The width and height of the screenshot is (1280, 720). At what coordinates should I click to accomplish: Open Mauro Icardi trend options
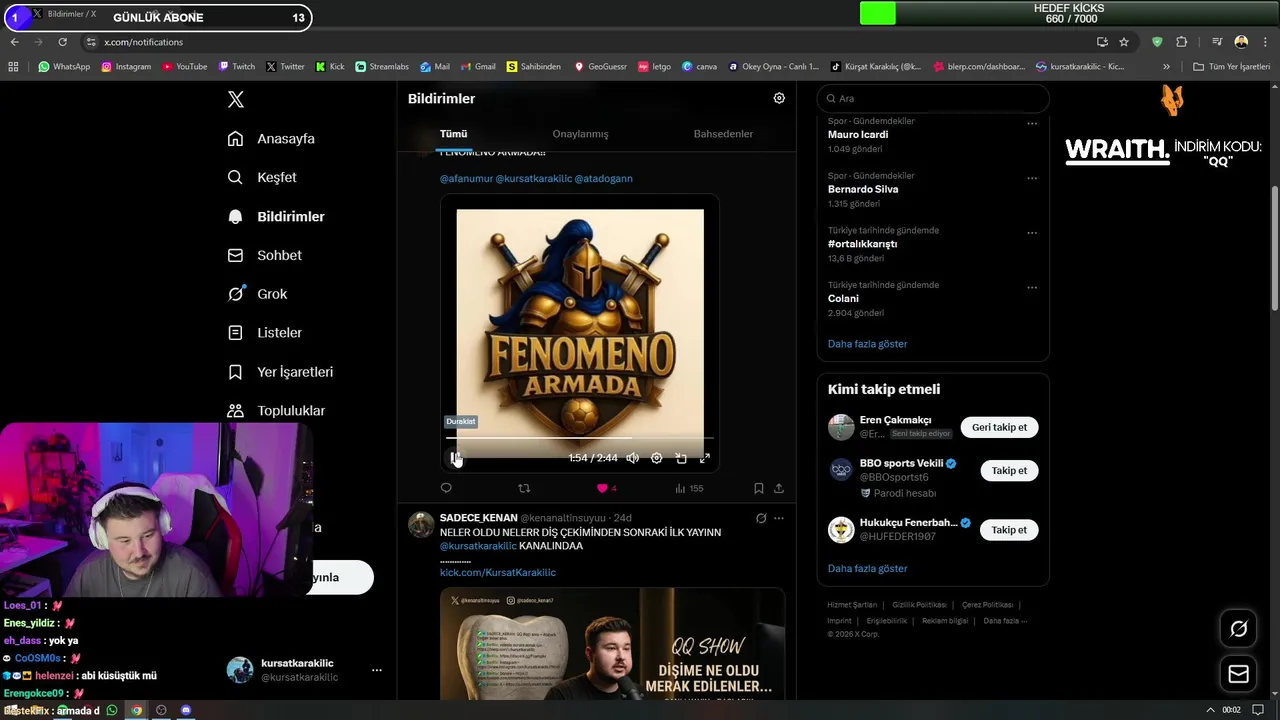tap(1032, 124)
